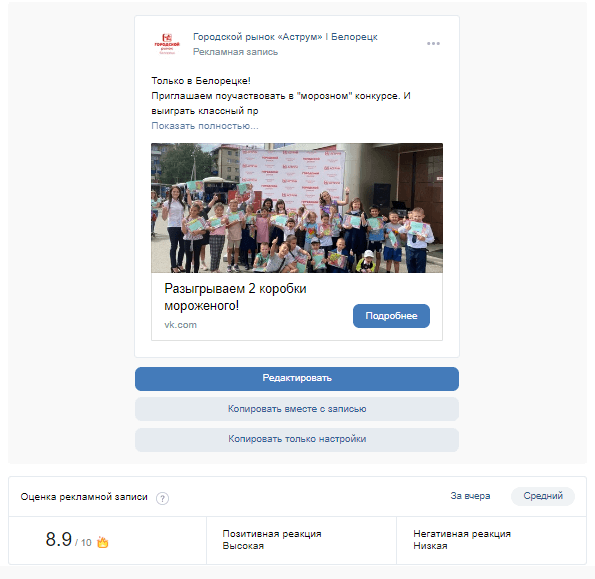The image size is (595, 579).
Task: Select the Позитивная реакция Высокая cell
Action: [x=301, y=540]
